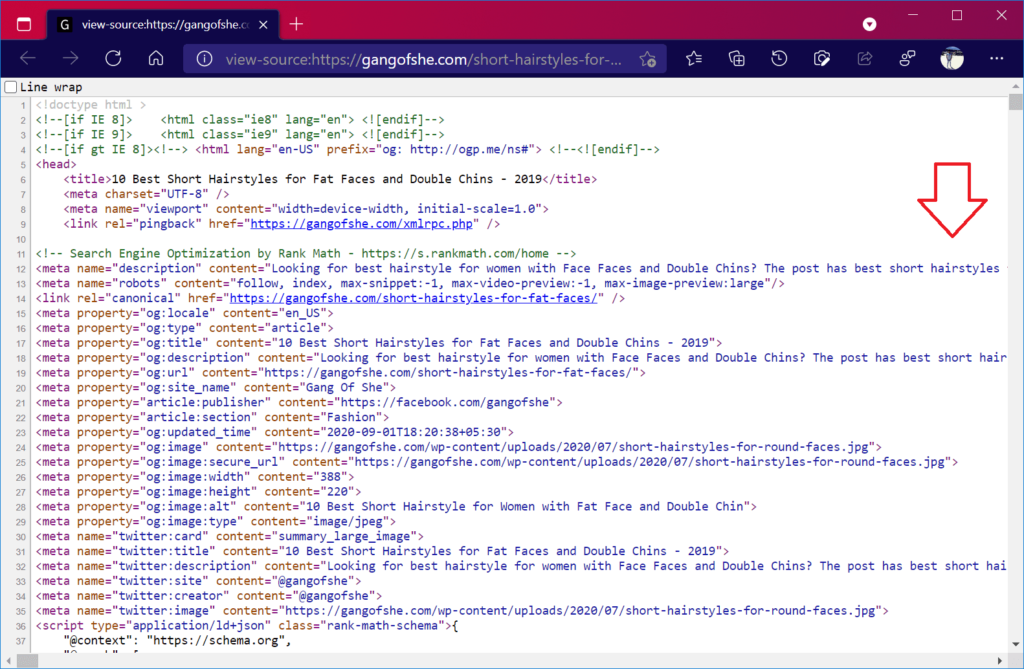Image resolution: width=1024 pixels, height=669 pixels.
Task: Click the scroll down arrow
Action: (x=1016, y=644)
